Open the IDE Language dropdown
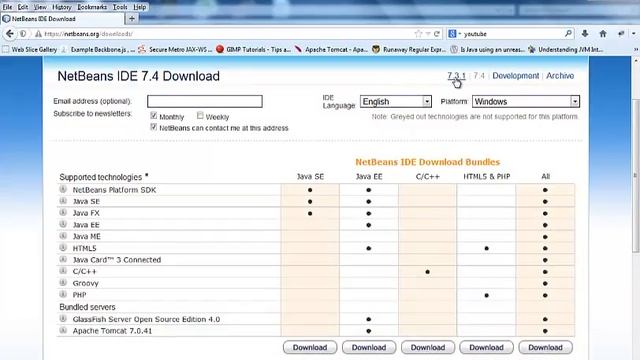Screen dimensions: 640x360 [396, 101]
